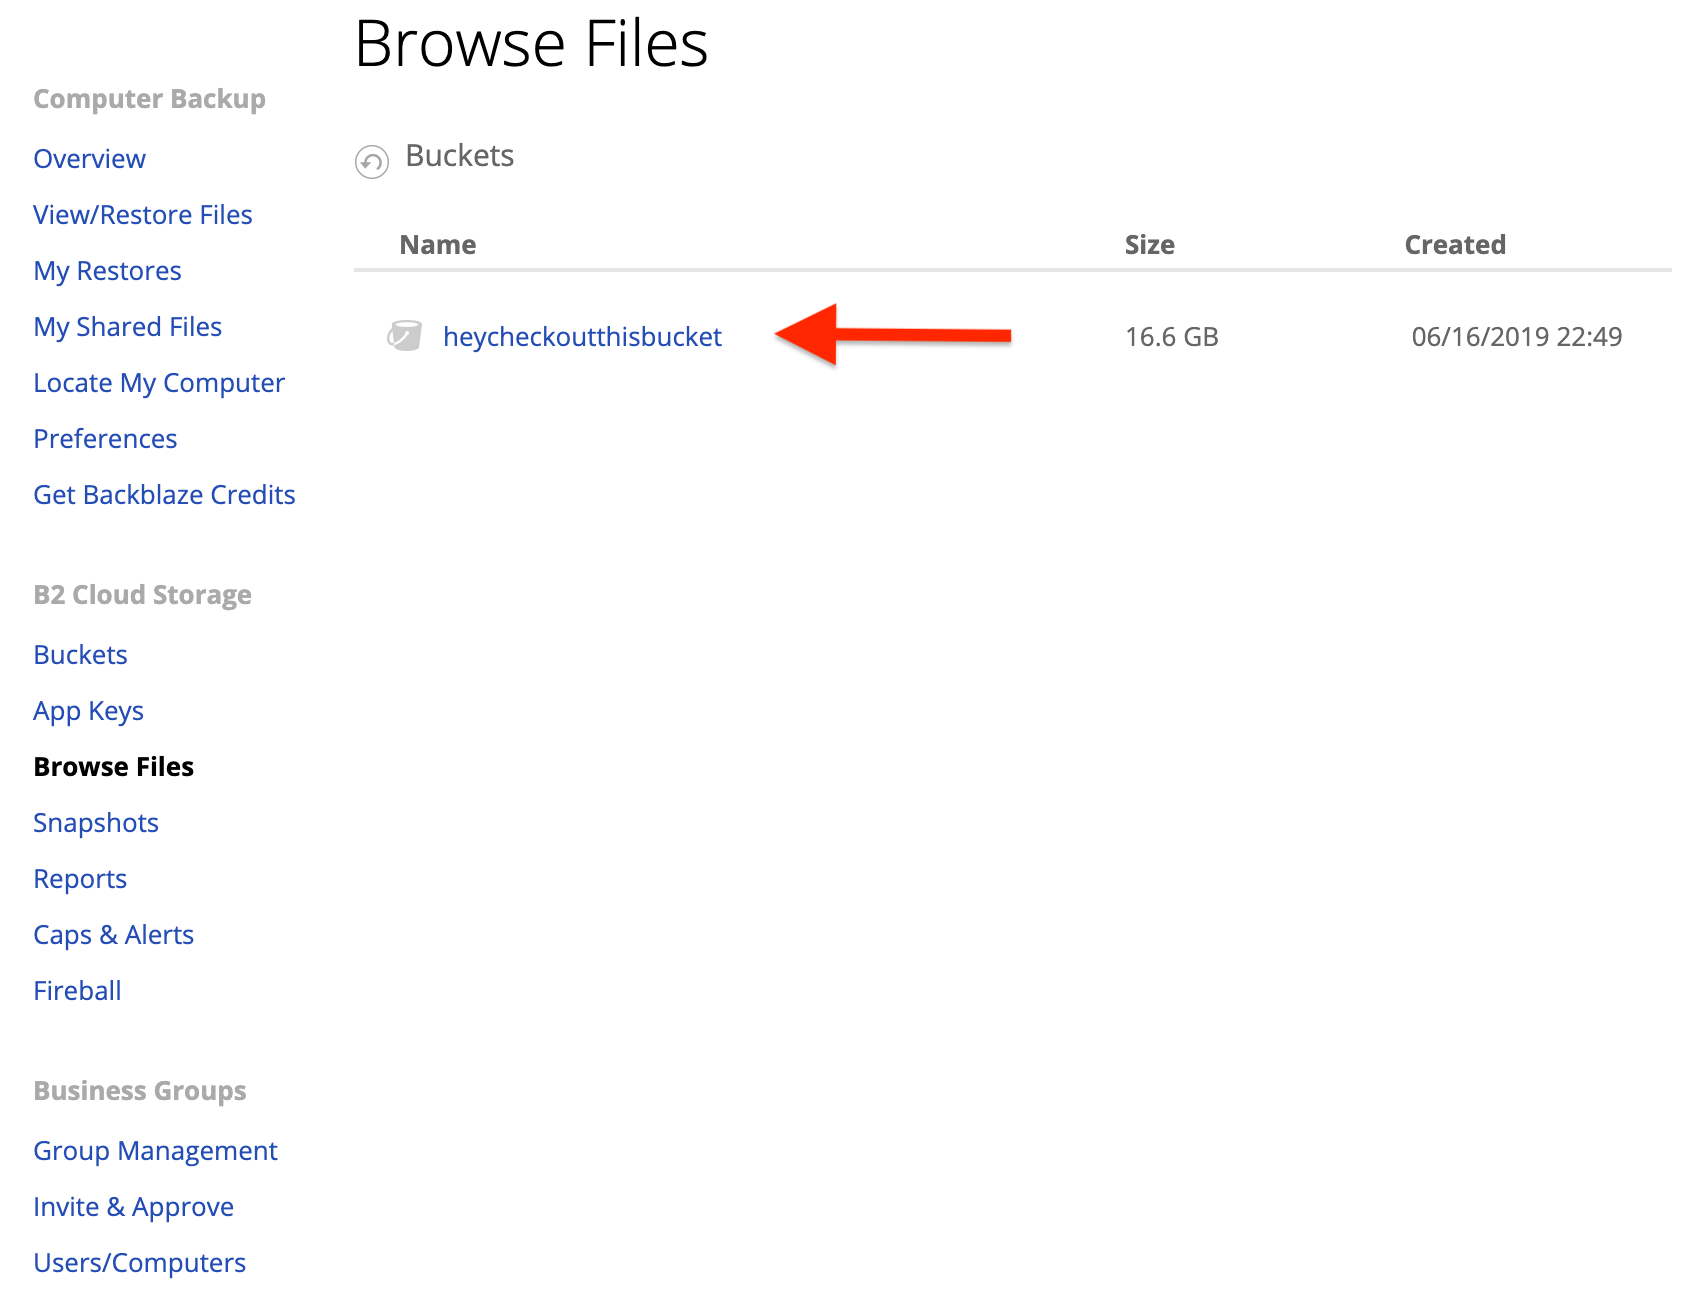Open the Users/Computers page
The width and height of the screenshot is (1708, 1314).
click(x=139, y=1263)
